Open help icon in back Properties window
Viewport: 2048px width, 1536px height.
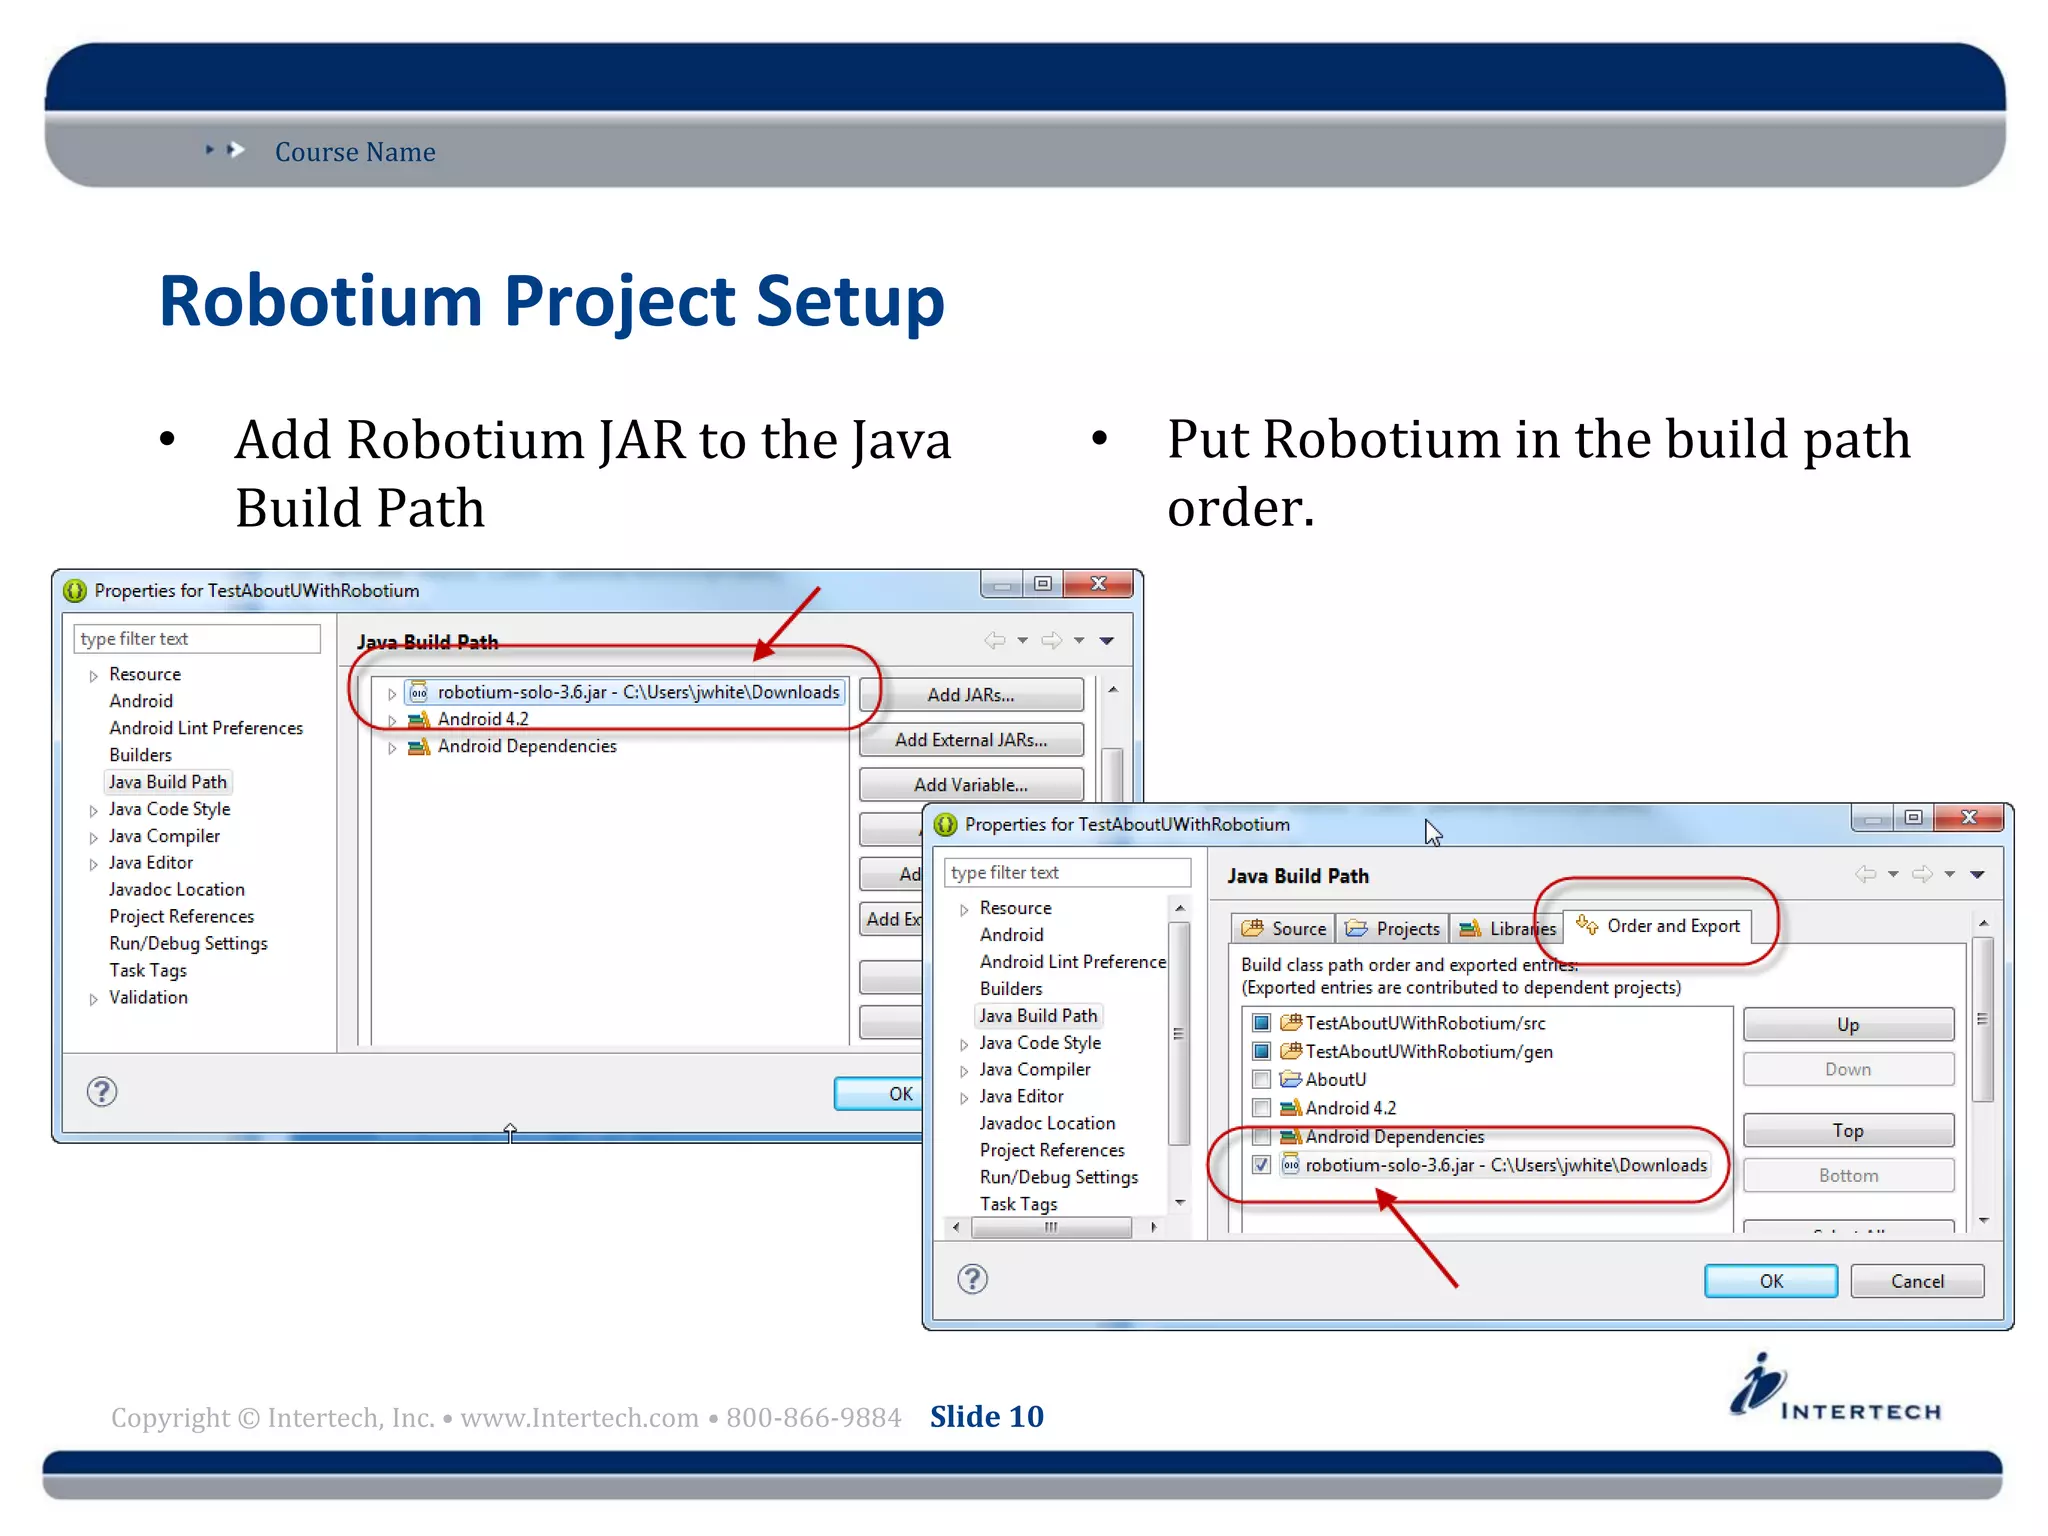102,1091
